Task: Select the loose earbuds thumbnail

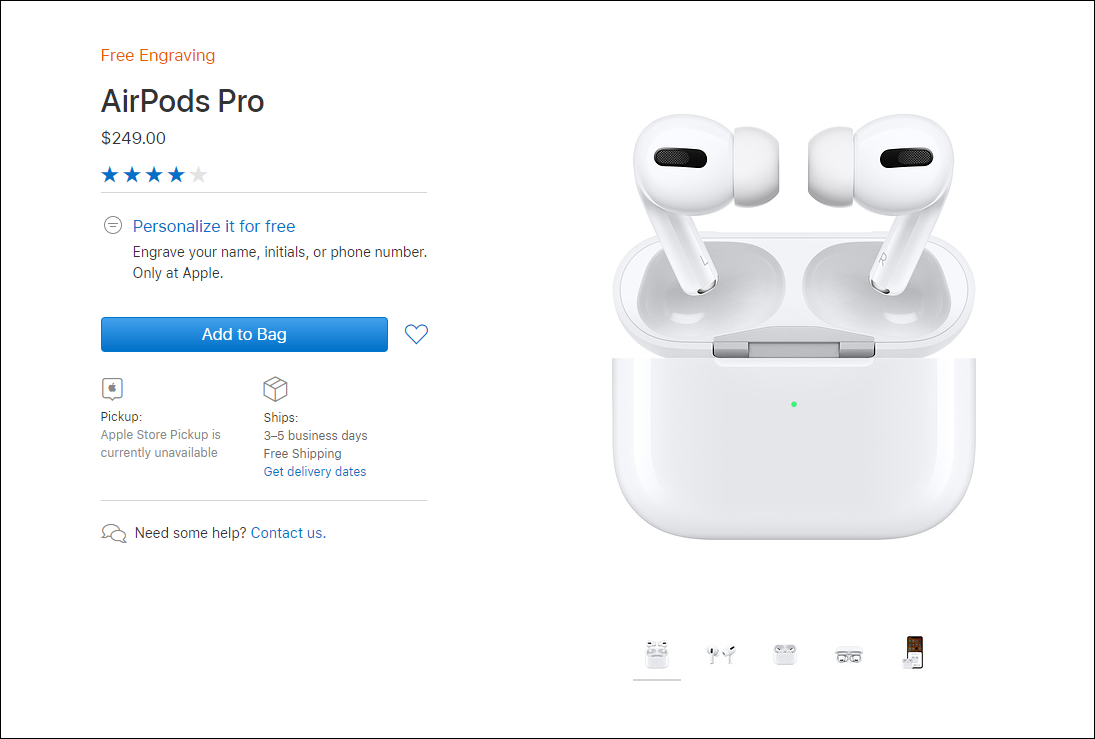Action: (721, 654)
